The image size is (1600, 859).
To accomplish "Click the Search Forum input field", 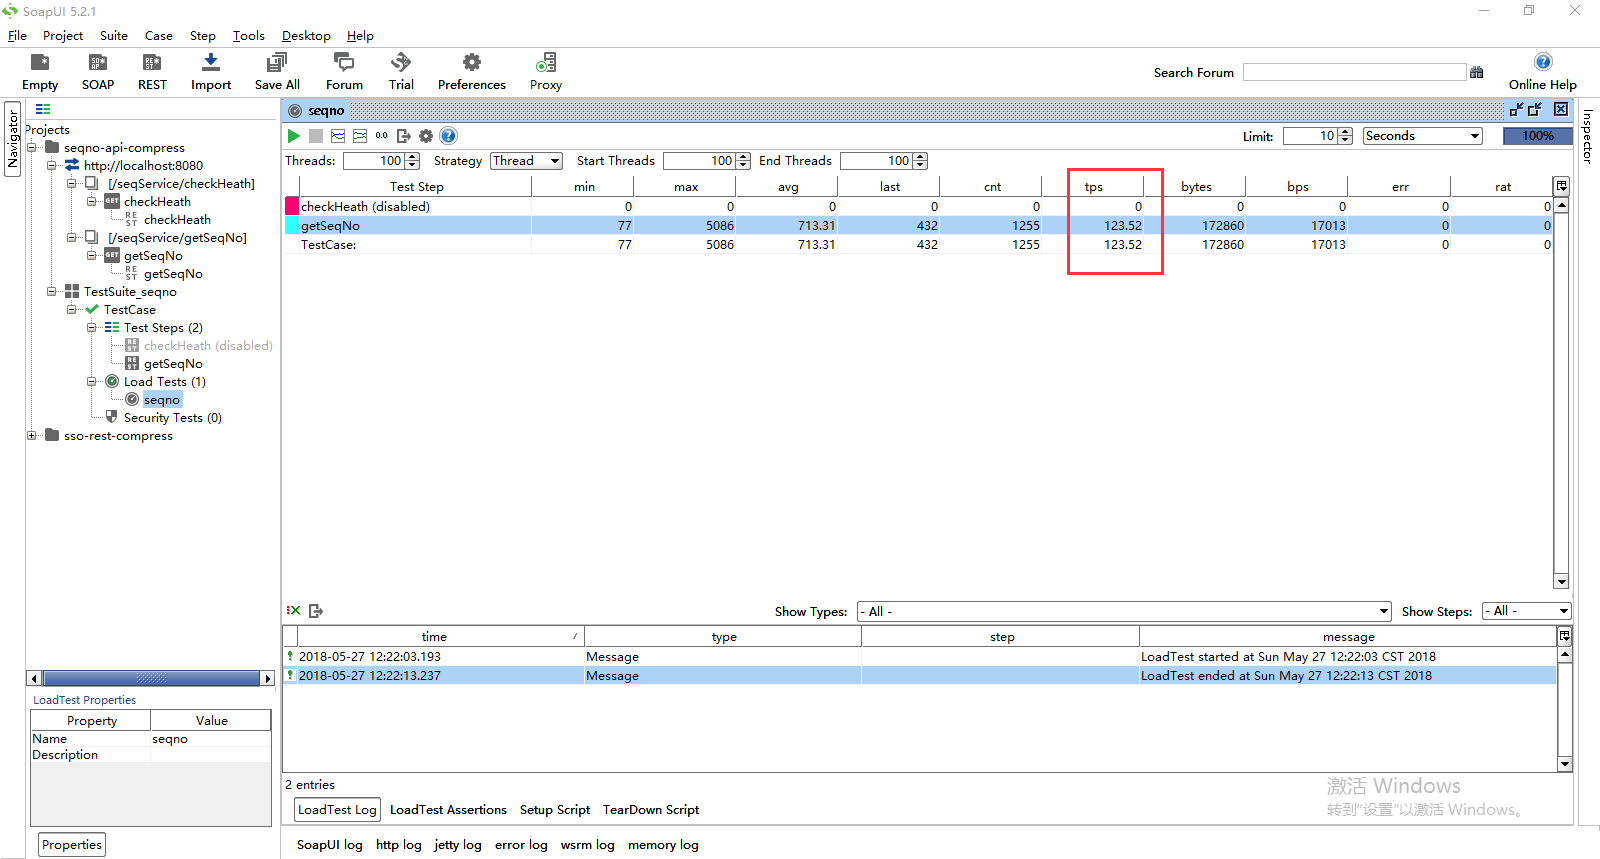I will click(x=1354, y=72).
